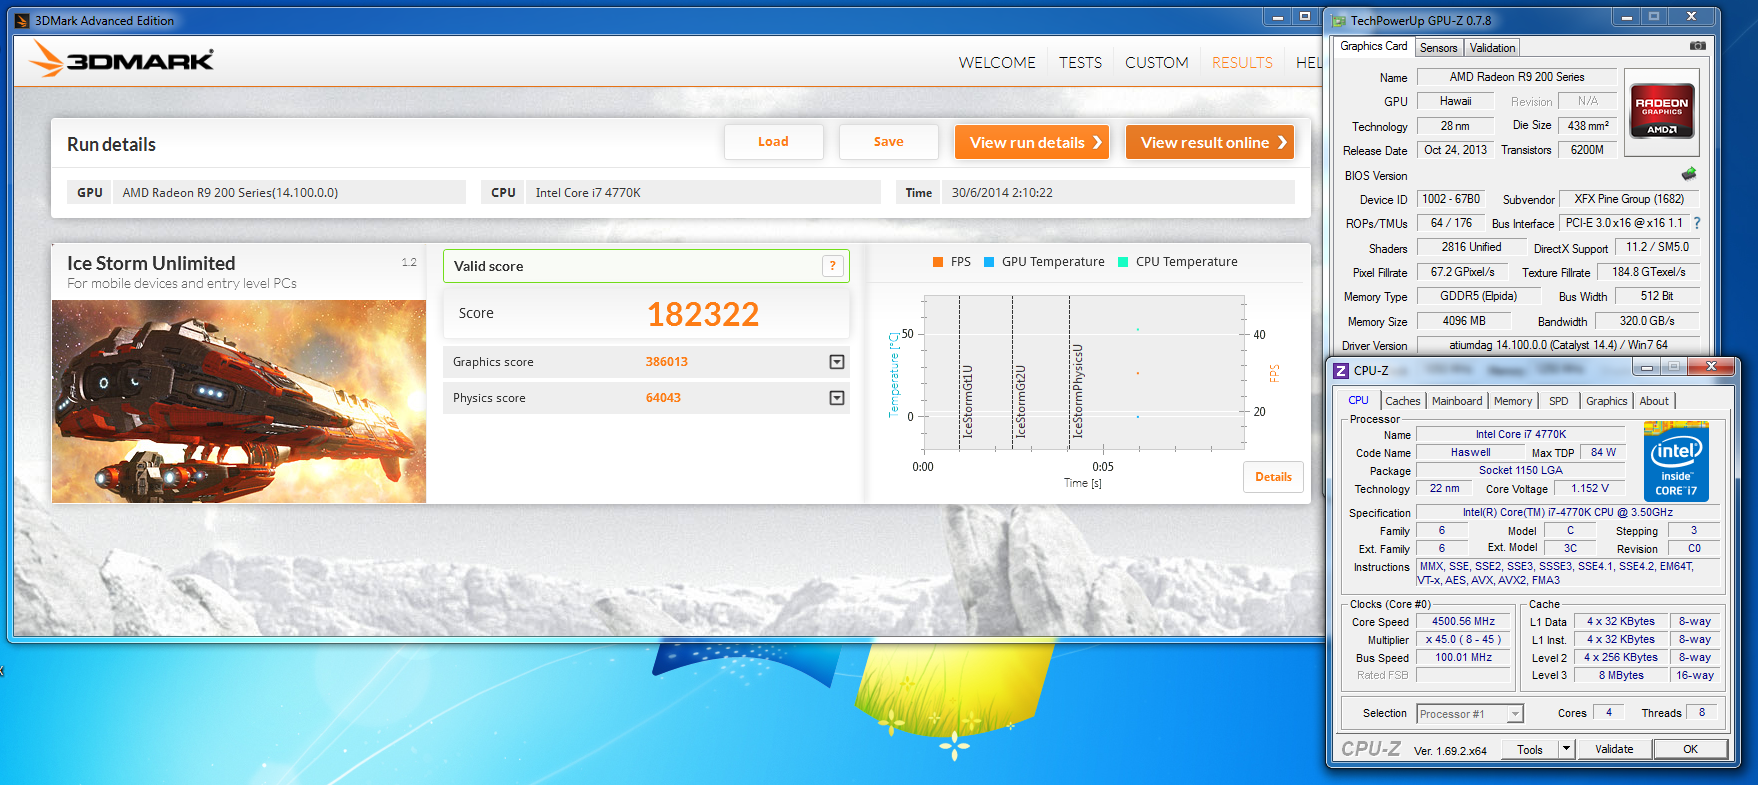
Task: Click the 3DMark logo in the header
Action: pos(121,60)
